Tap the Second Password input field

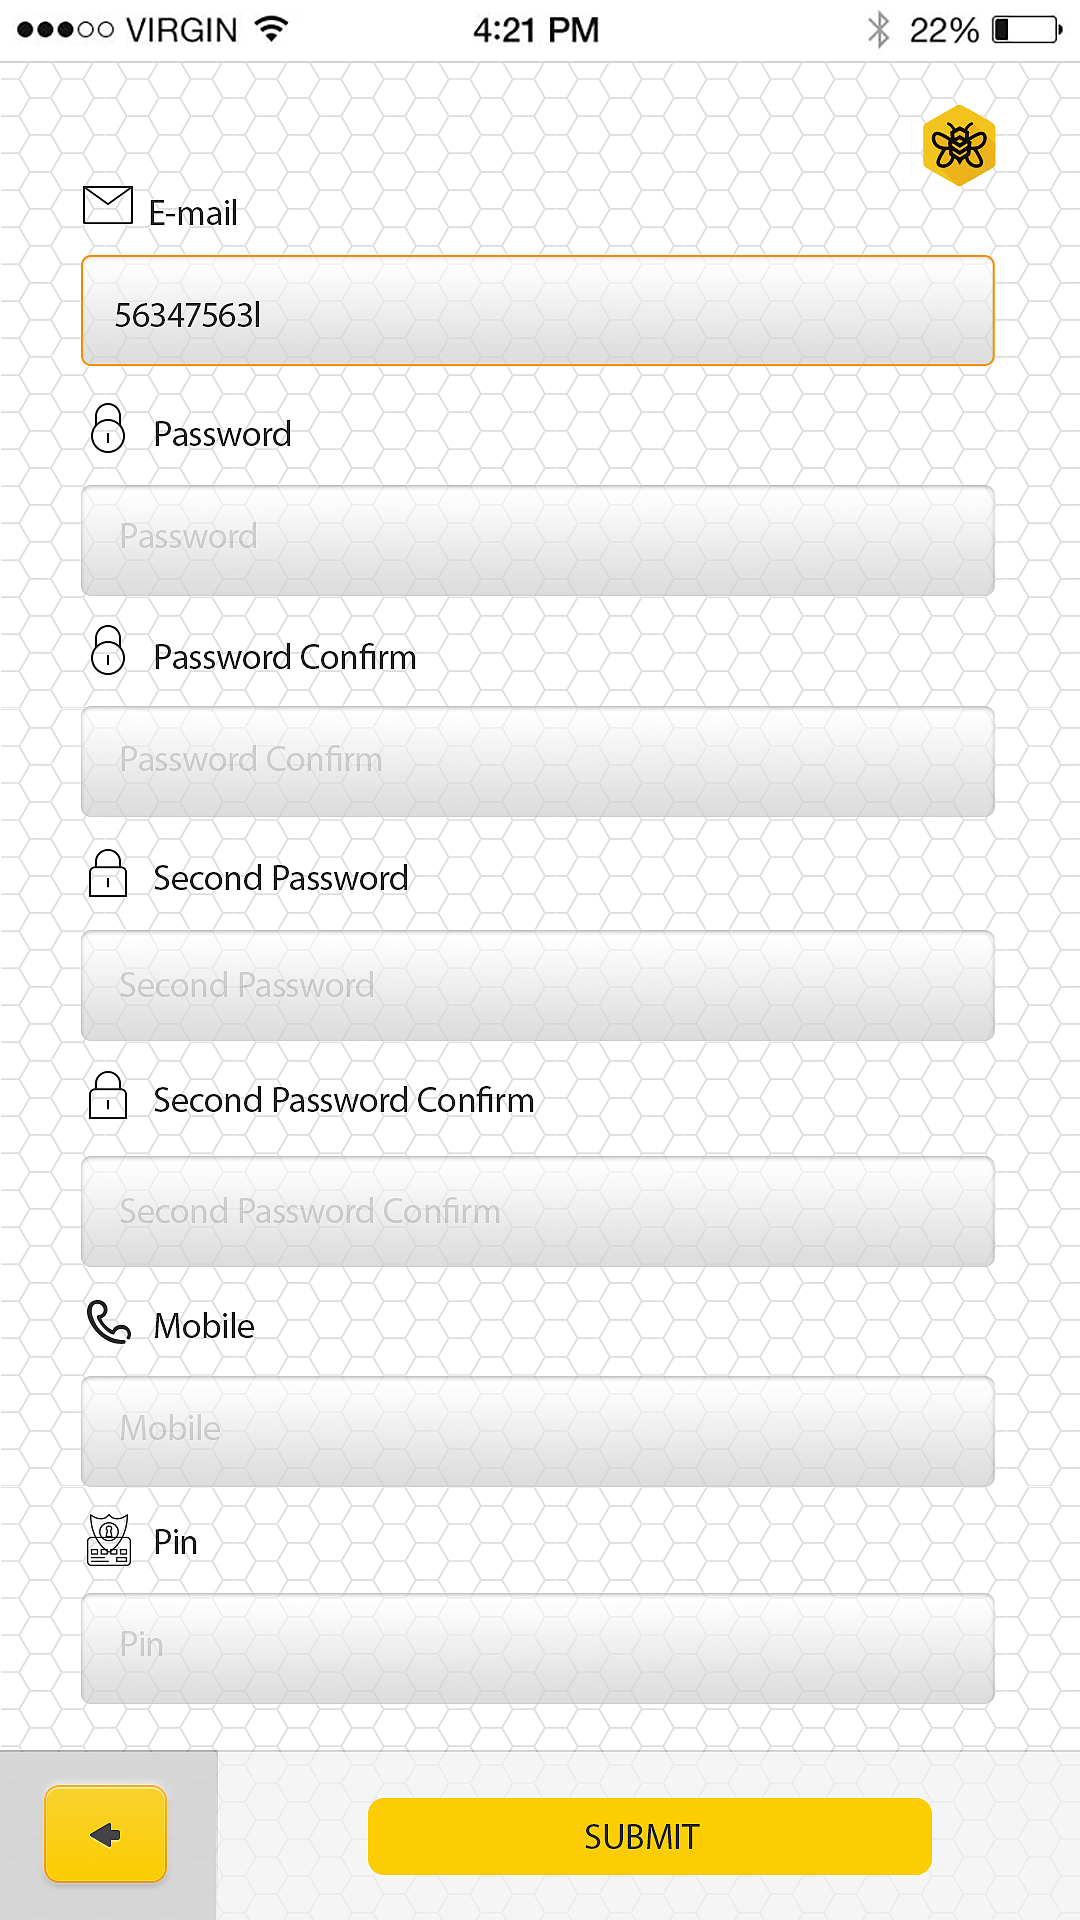point(538,986)
